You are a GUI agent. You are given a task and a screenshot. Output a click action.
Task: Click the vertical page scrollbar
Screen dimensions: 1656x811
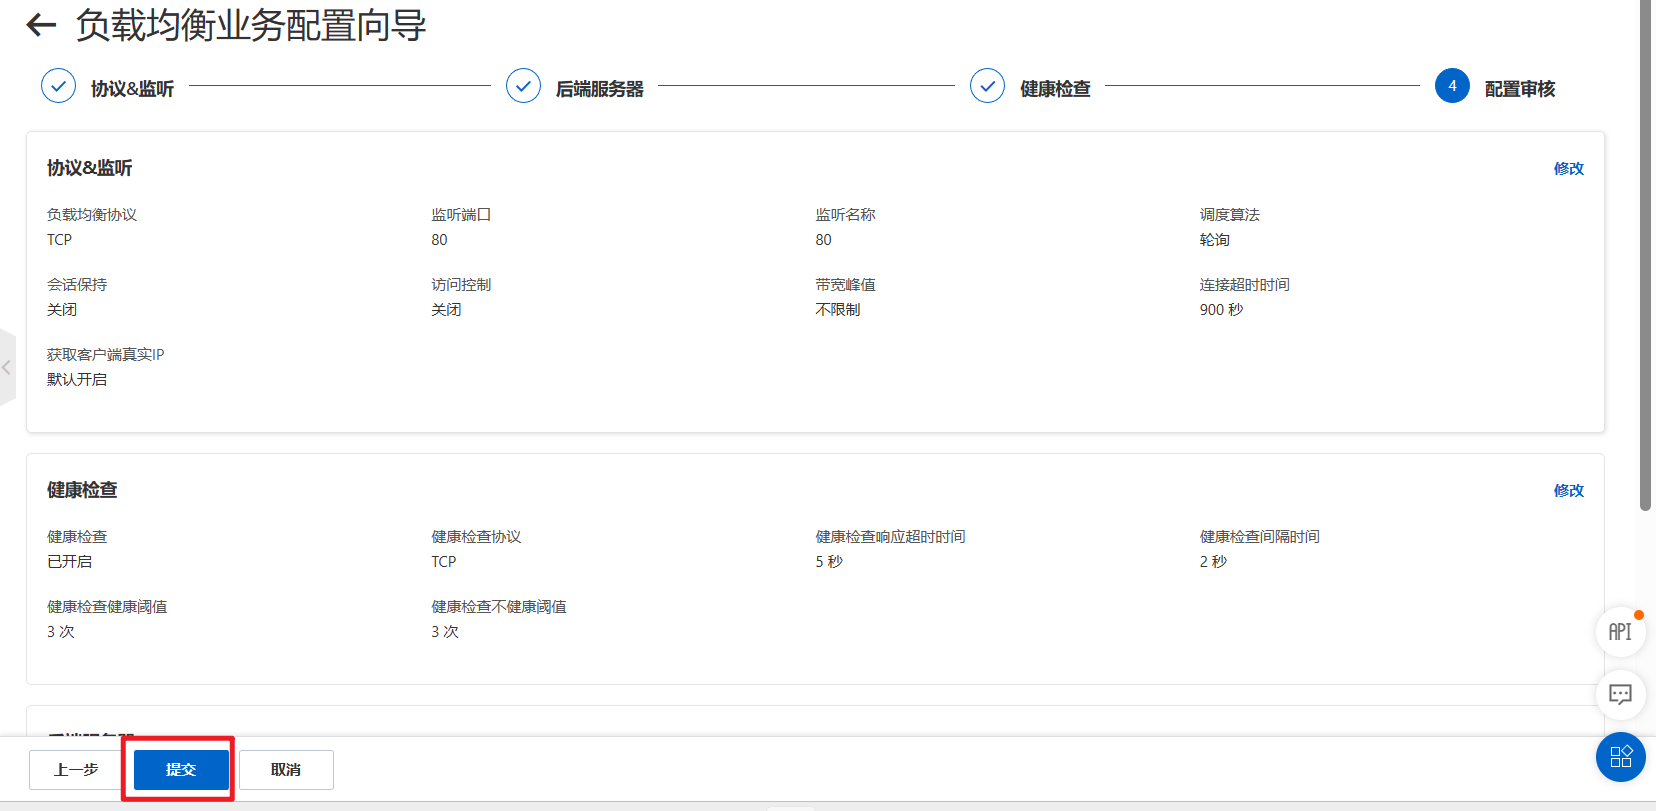point(1645,255)
